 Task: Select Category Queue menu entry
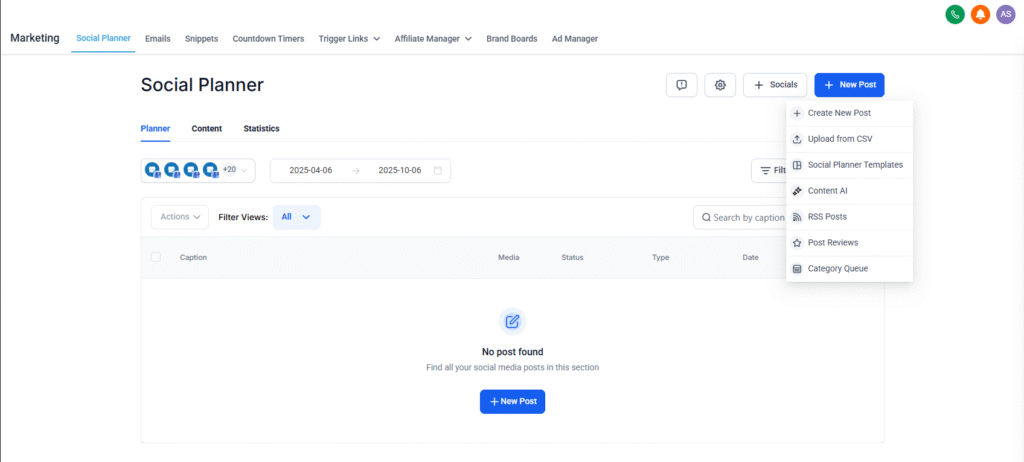click(837, 268)
